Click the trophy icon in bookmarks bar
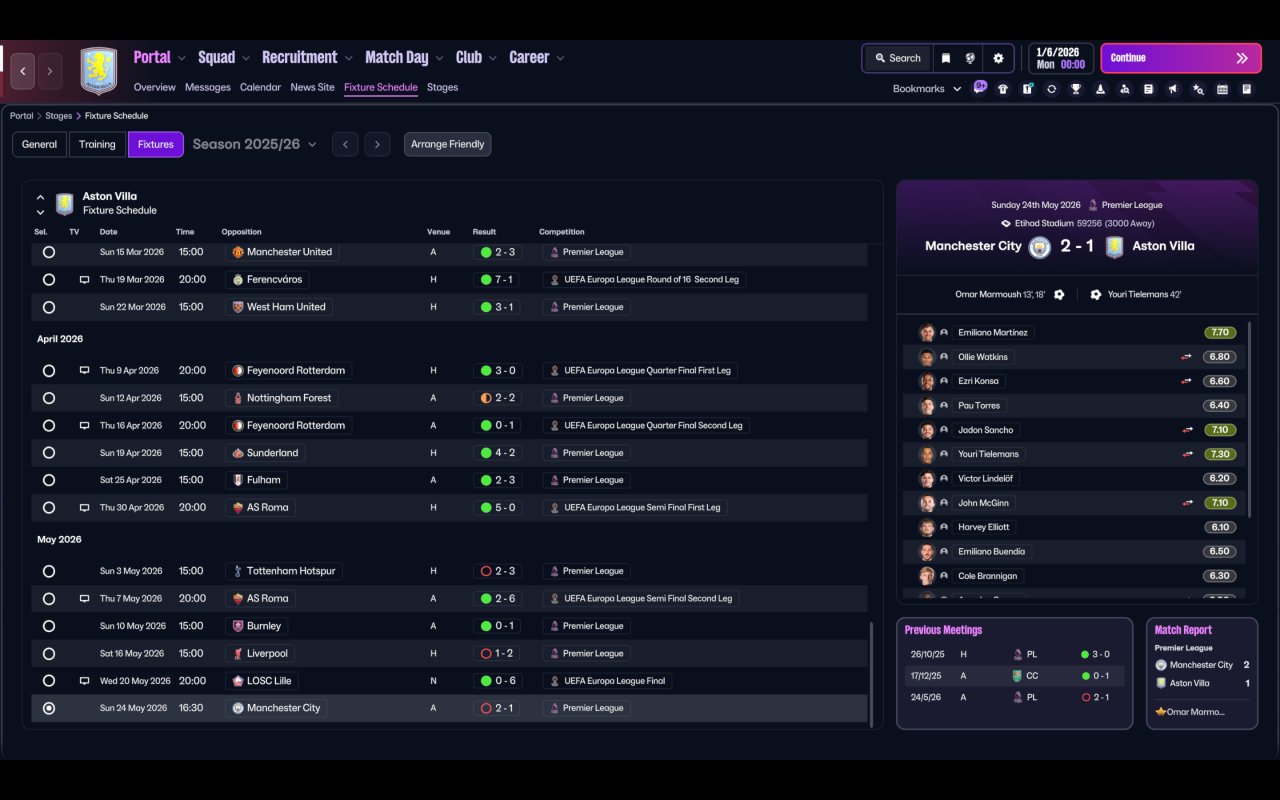The width and height of the screenshot is (1280, 800). 1076,89
